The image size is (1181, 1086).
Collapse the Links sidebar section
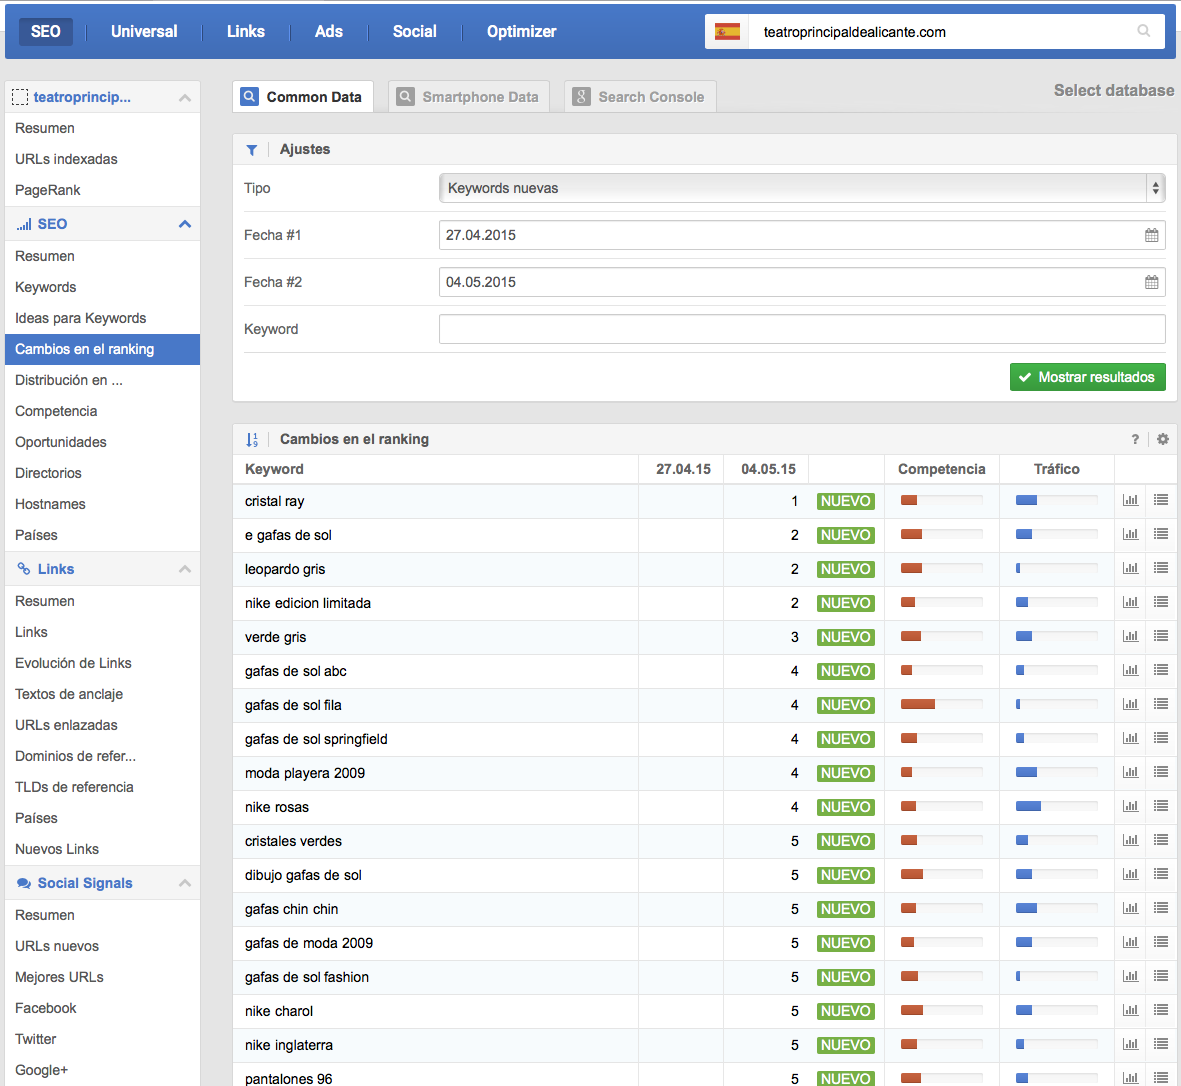click(x=184, y=569)
